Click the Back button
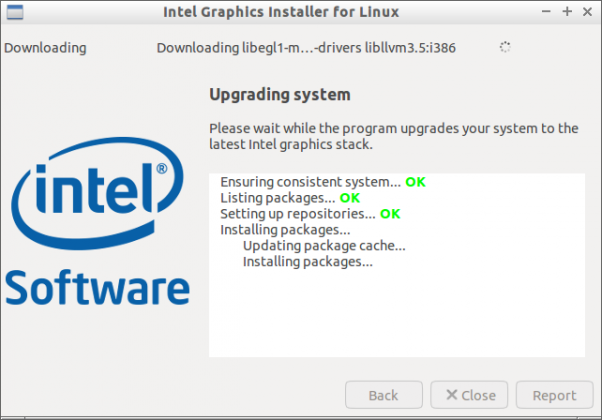Screen dimensions: 602x420 pyautogui.click(x=384, y=395)
